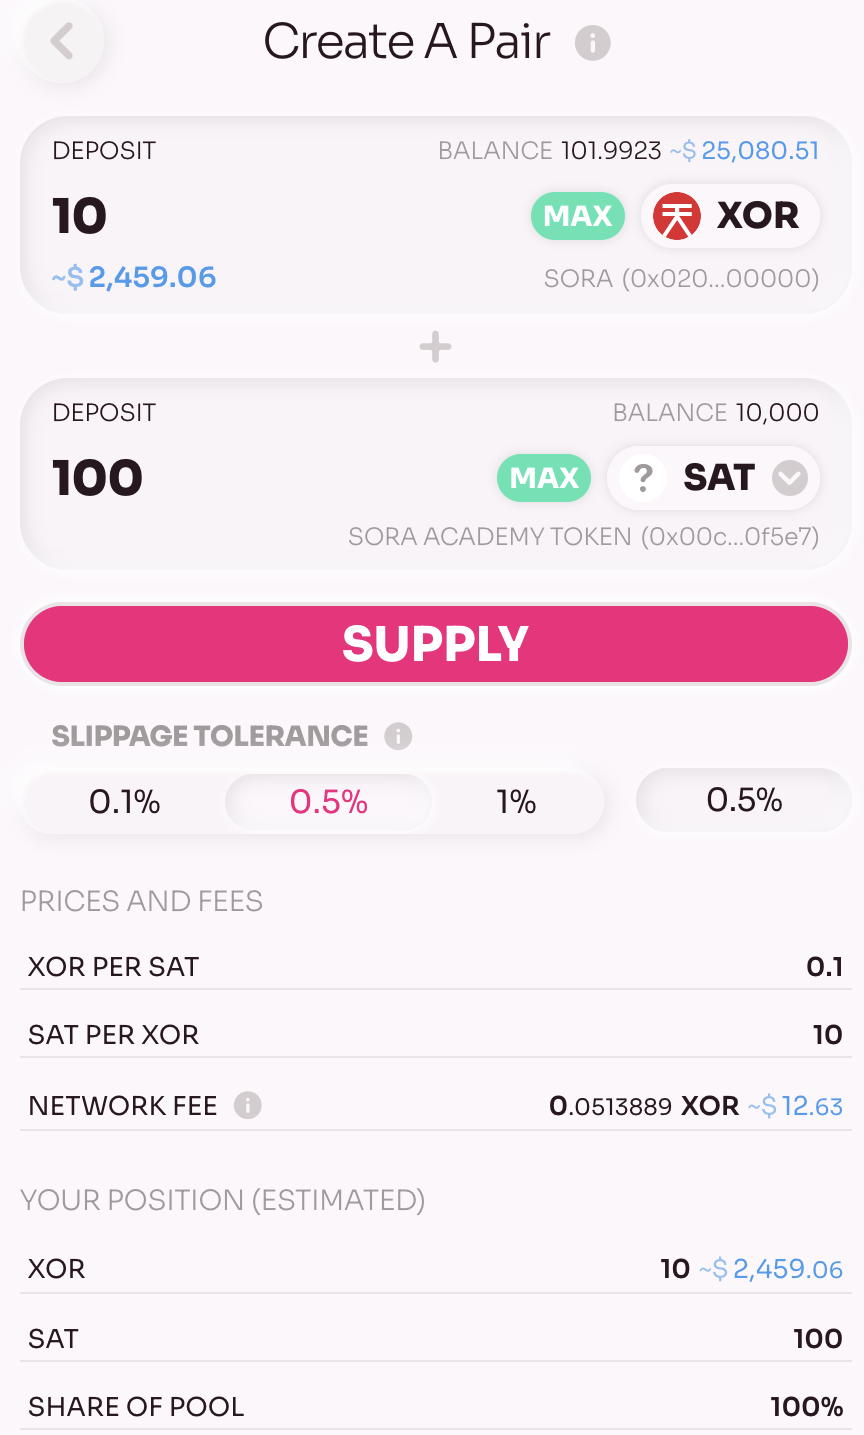Click the SUPPLY button

click(435, 644)
